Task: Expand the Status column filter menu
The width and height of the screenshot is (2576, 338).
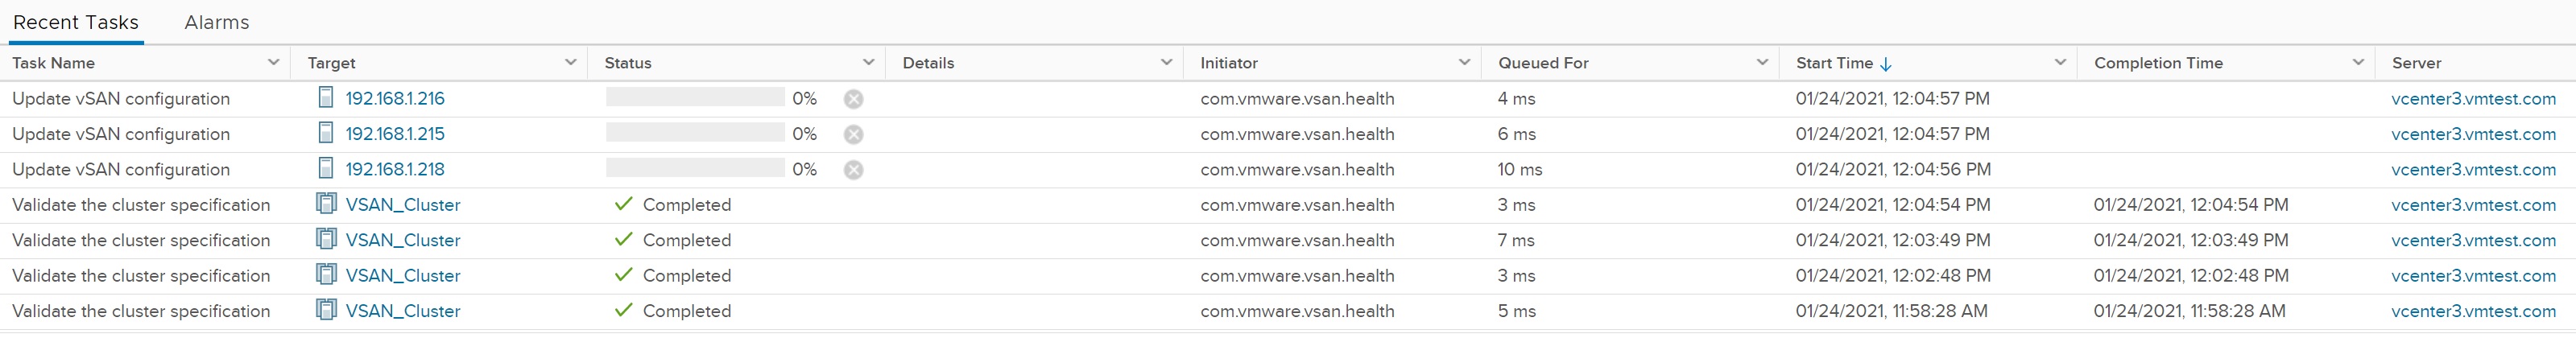Action: coord(868,63)
